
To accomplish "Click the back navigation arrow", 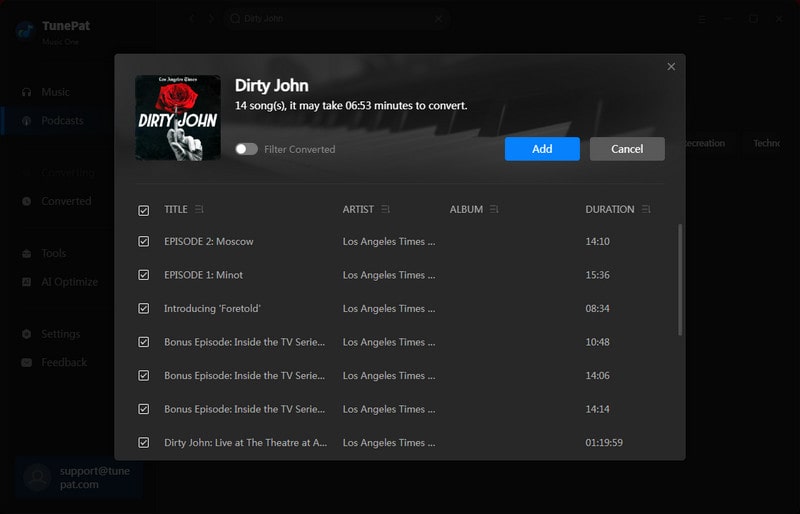I will click(193, 18).
